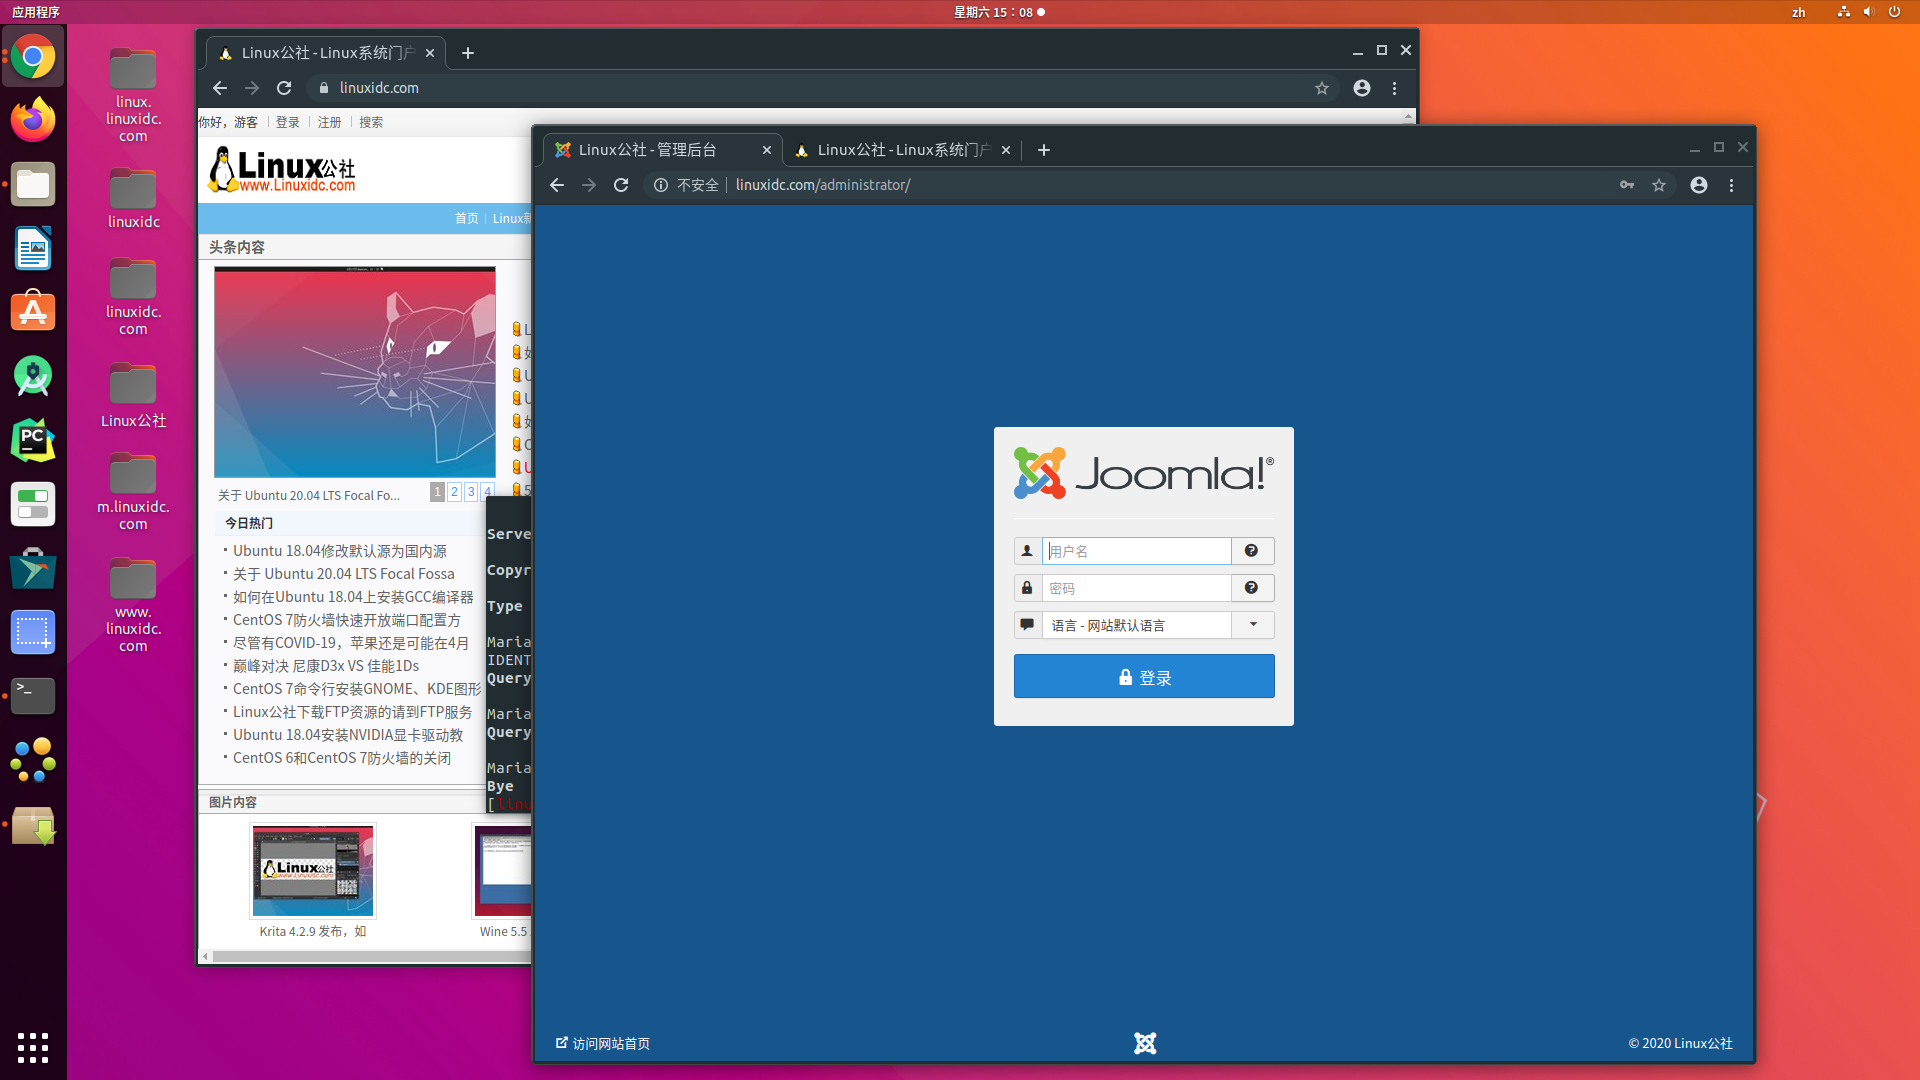Open LibreOffice Writer from the dock
1920x1080 pixels.
(x=33, y=248)
